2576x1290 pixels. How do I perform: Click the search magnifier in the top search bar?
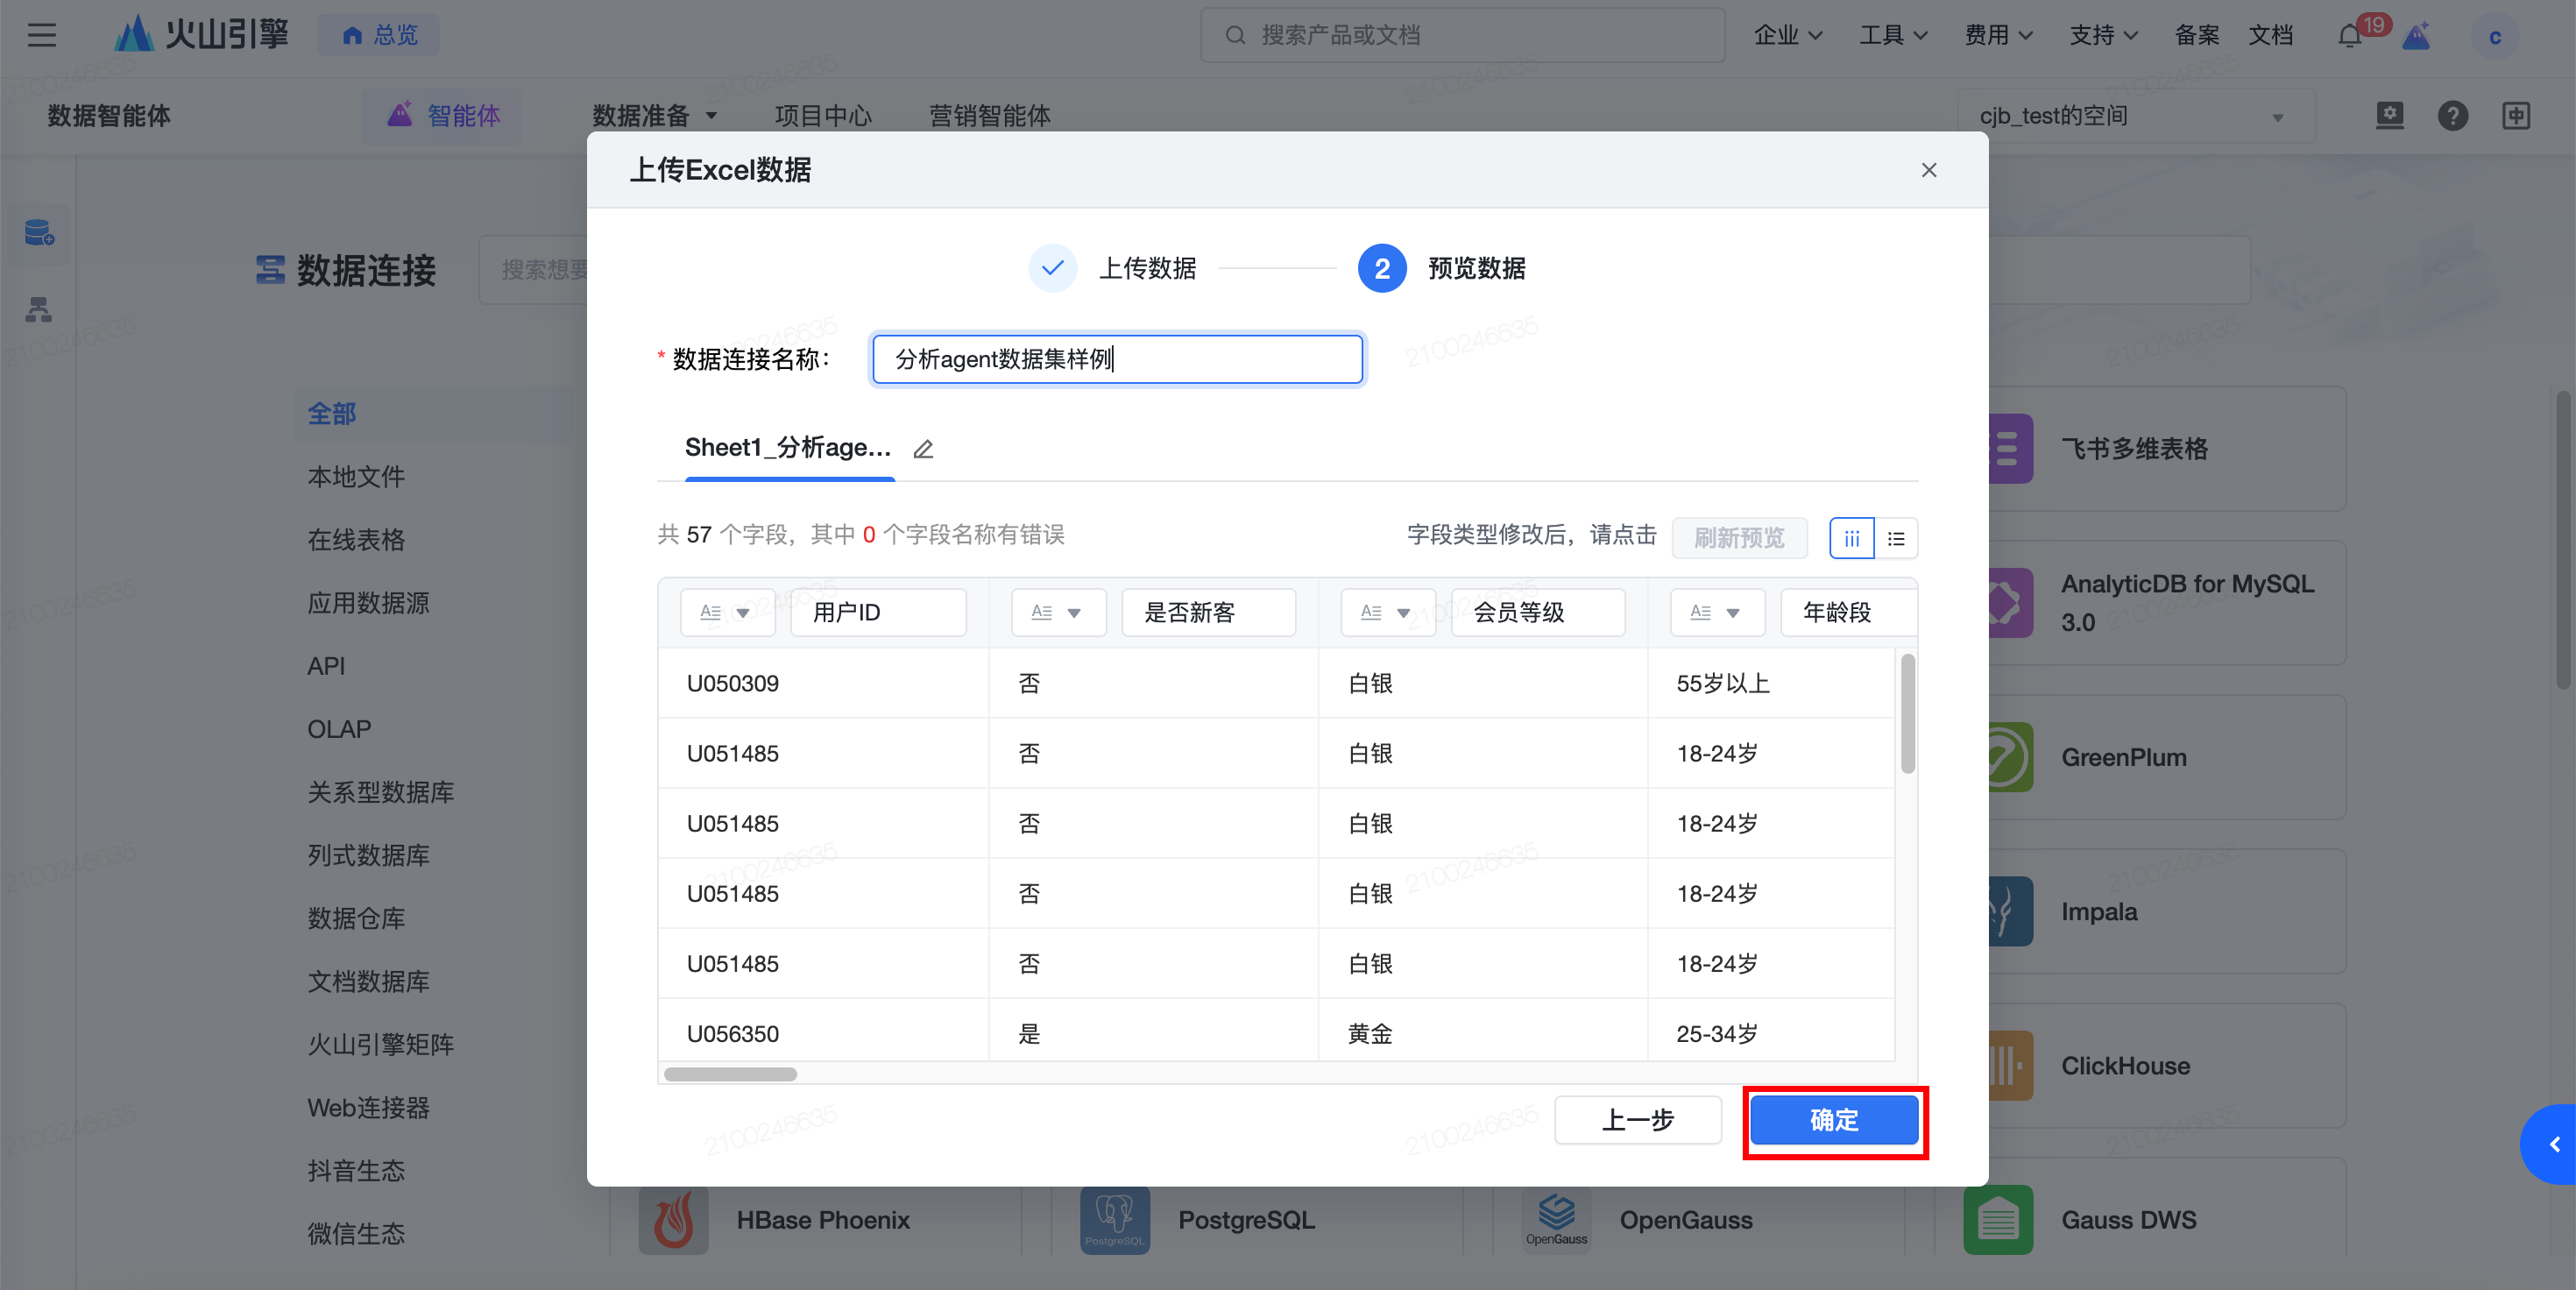1235,36
